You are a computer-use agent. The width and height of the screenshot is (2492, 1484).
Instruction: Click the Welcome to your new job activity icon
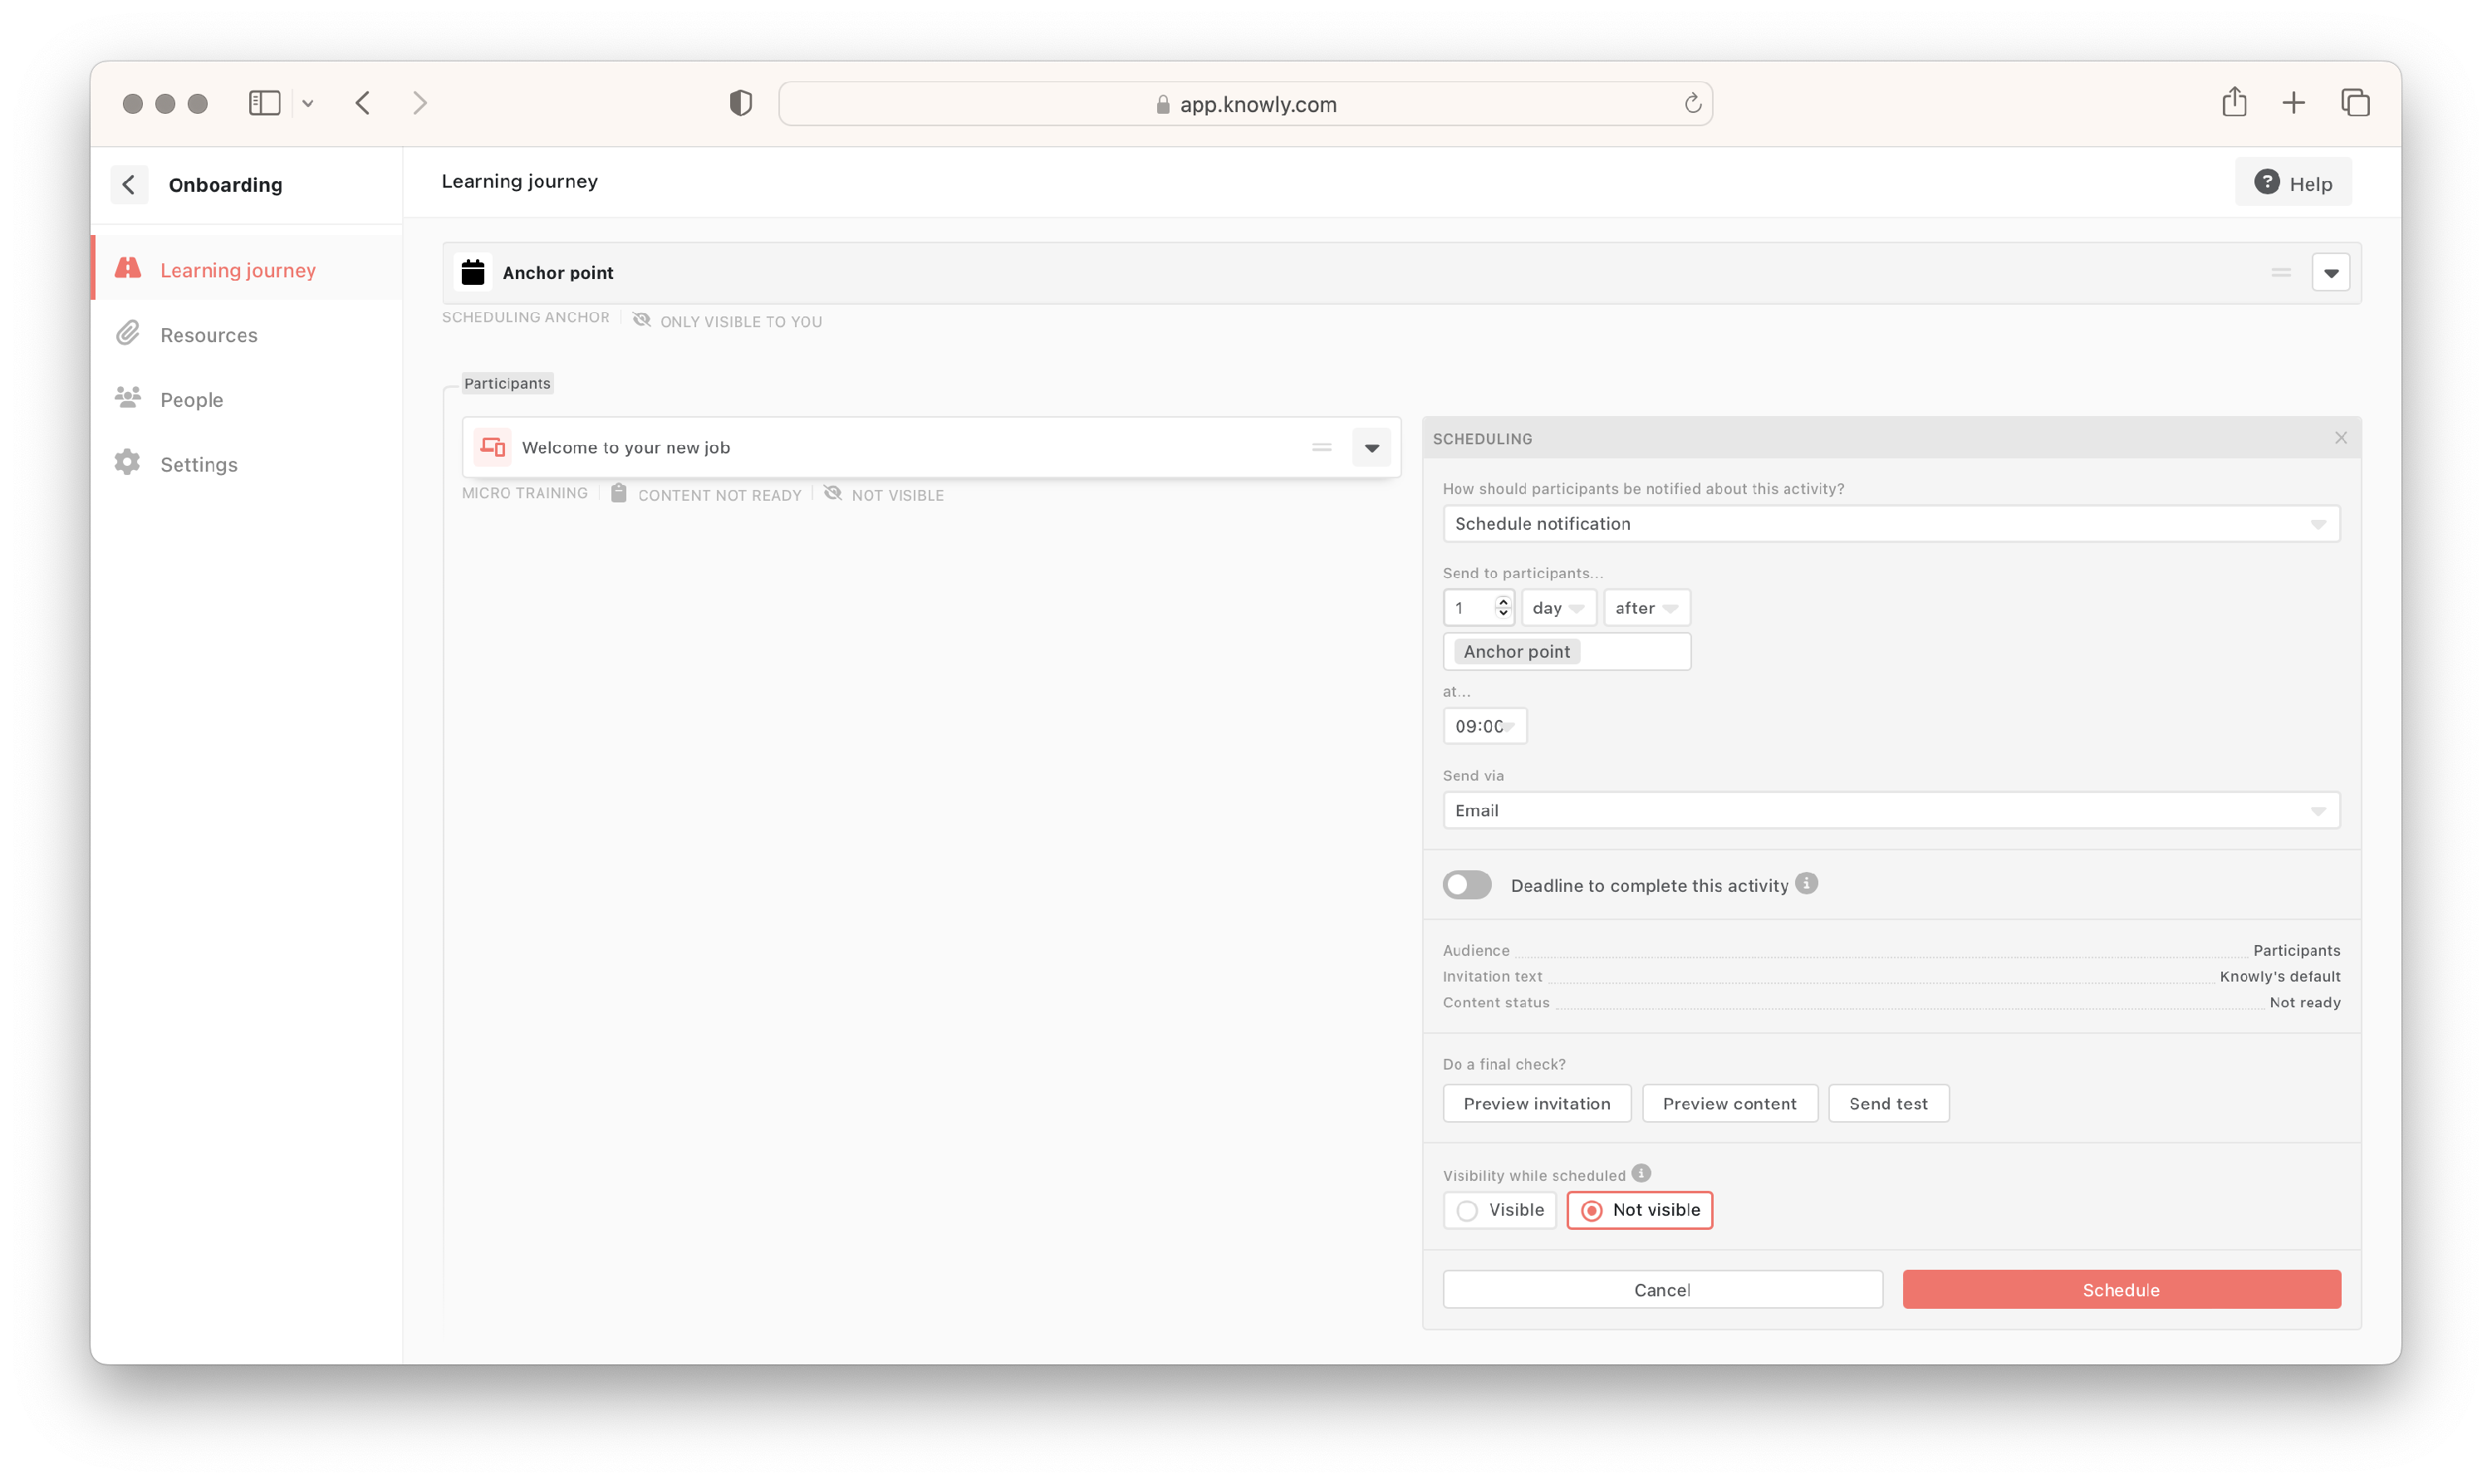pyautogui.click(x=493, y=447)
